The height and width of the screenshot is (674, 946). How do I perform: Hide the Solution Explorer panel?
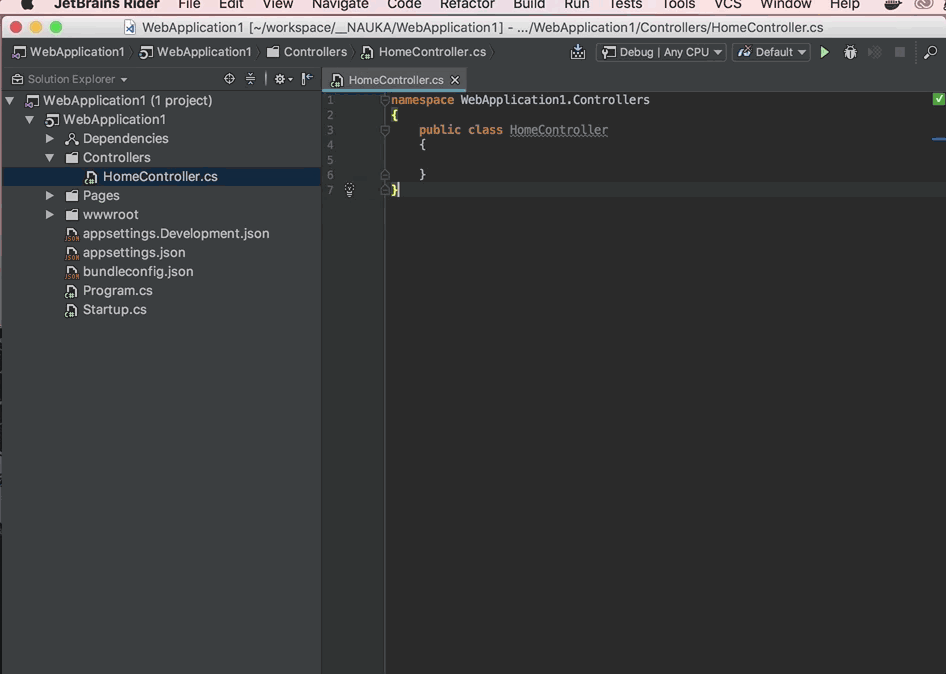307,78
